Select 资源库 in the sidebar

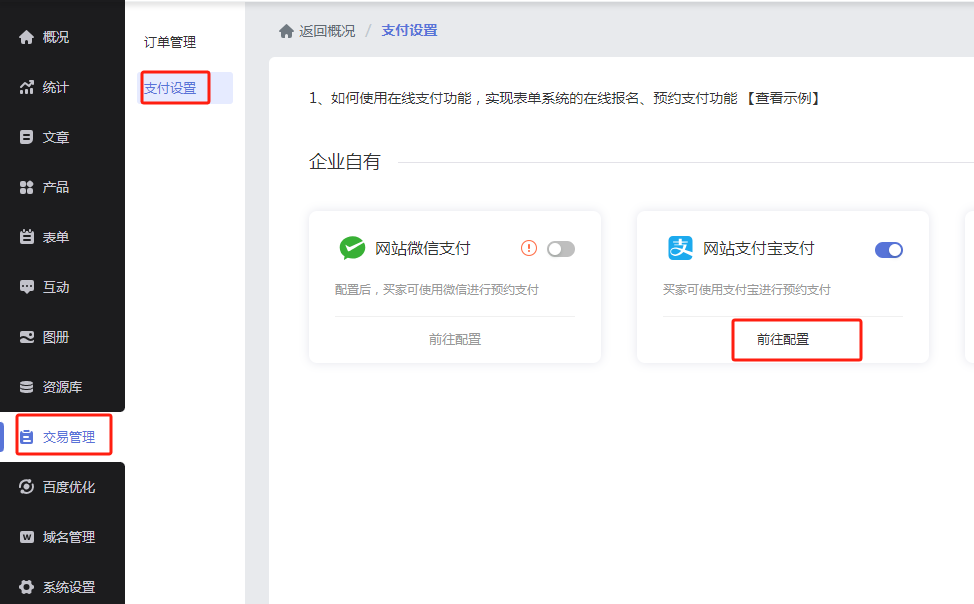coord(62,387)
